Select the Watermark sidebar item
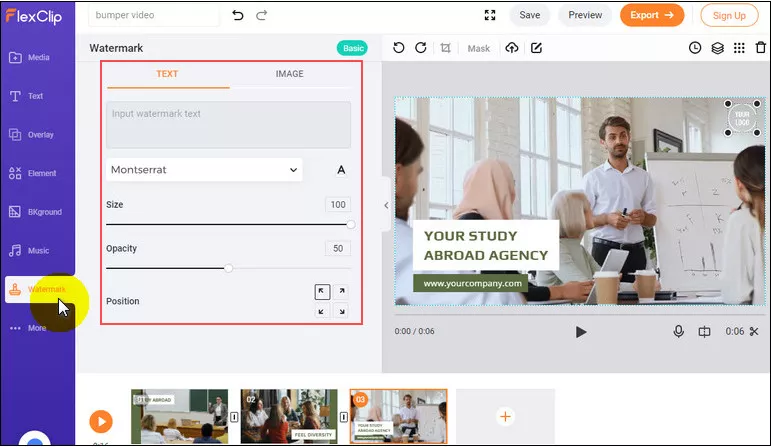 click(x=39, y=289)
